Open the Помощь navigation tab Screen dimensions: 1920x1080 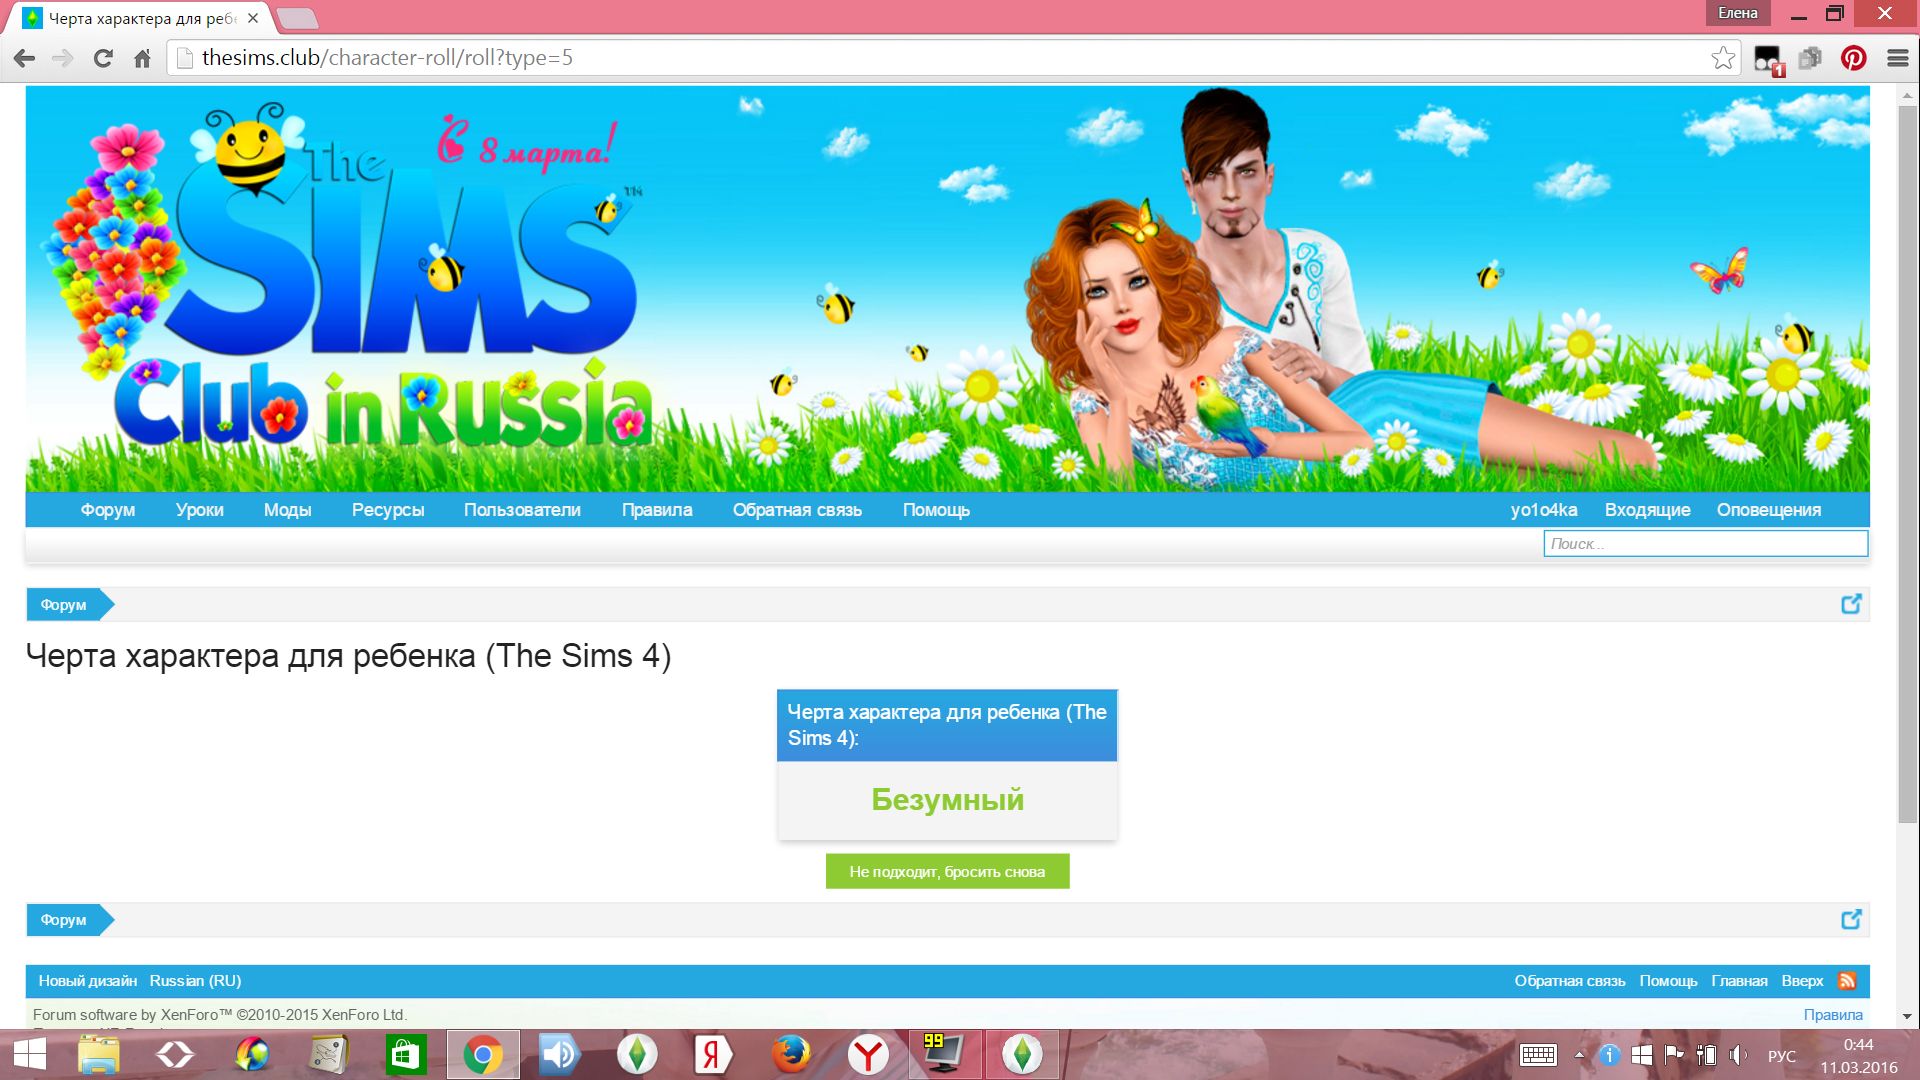coord(936,510)
